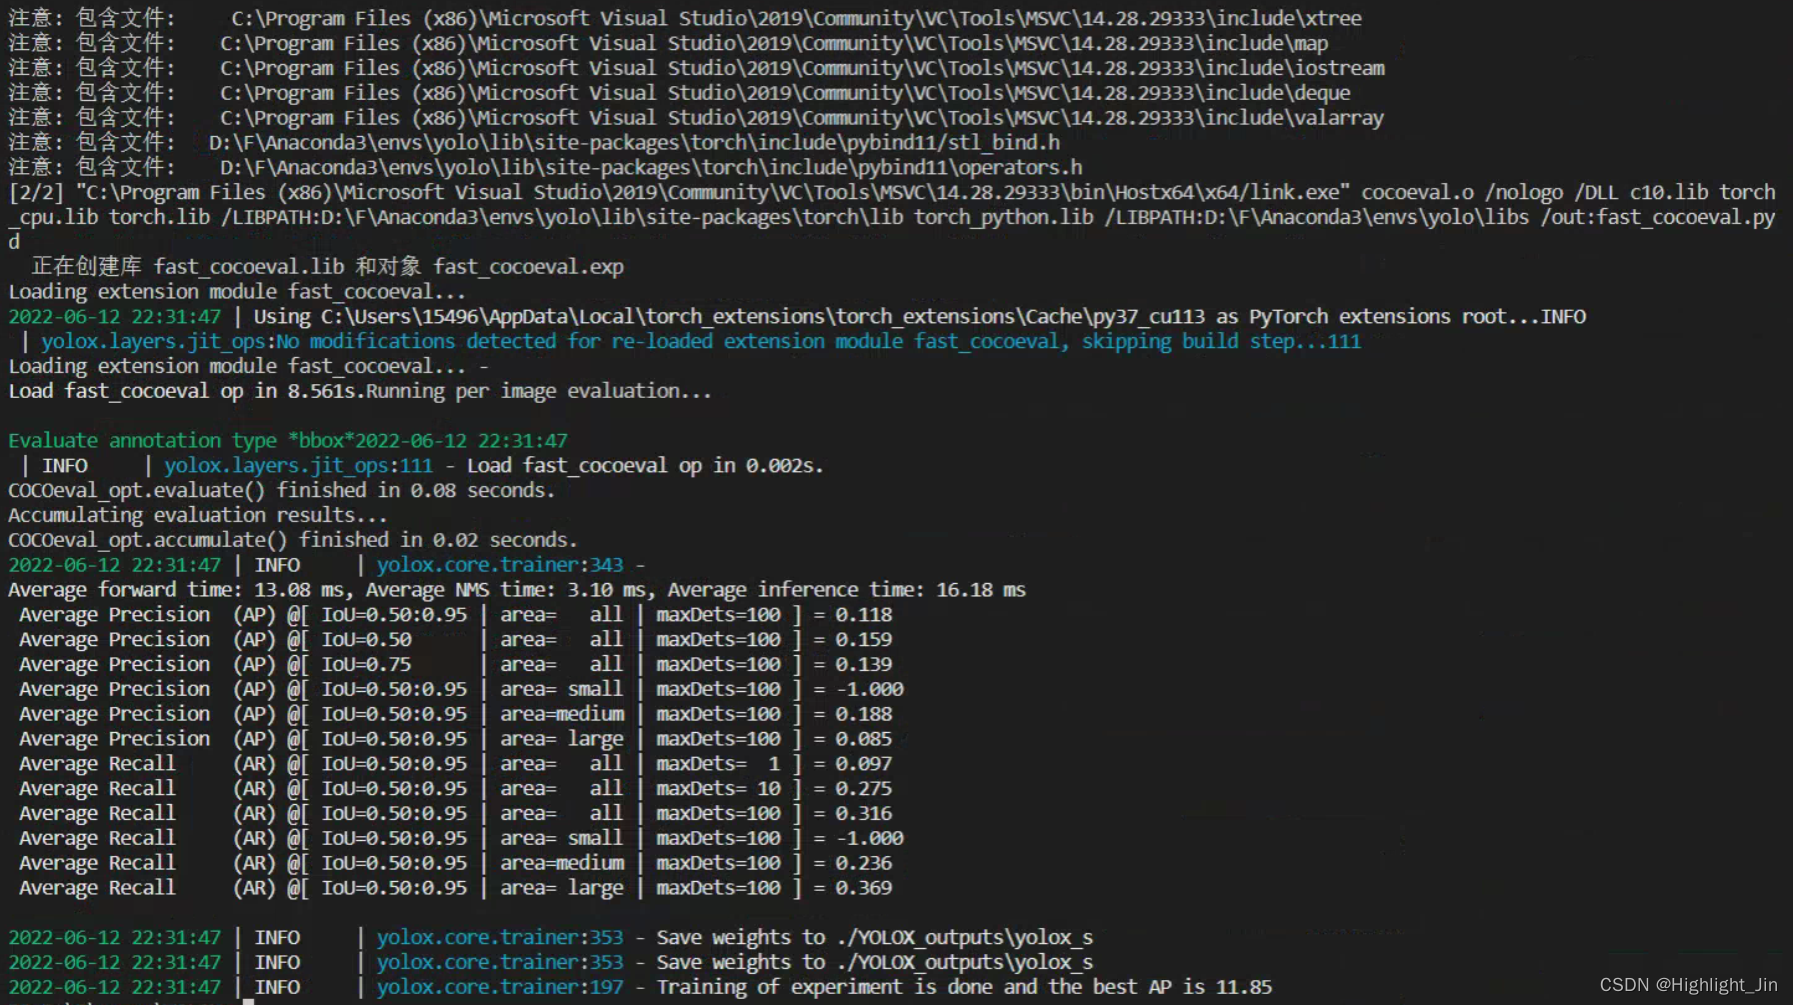
Task: Click 'yolox.core.trainer:197' source reference
Action: tap(500, 987)
